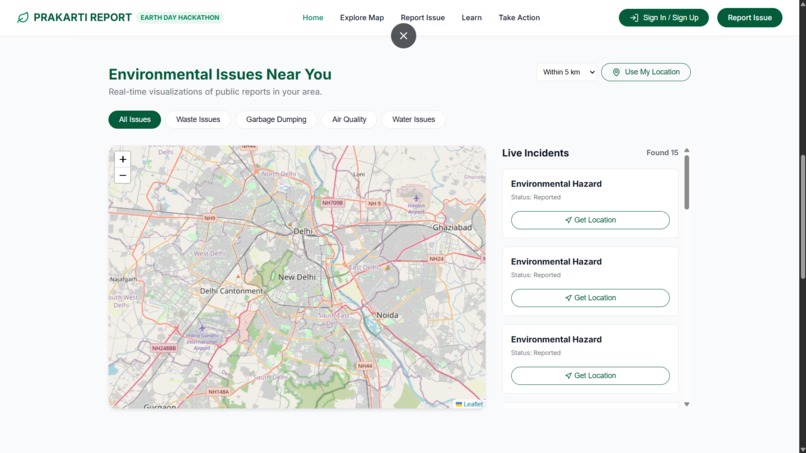Image resolution: width=806 pixels, height=453 pixels.
Task: Get Location for second Environmental Hazard
Action: (x=590, y=298)
